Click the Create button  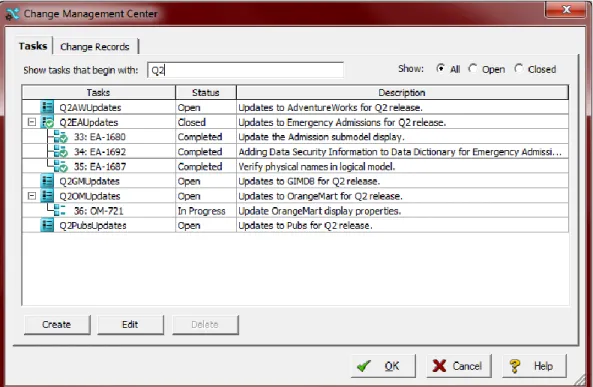coord(57,325)
